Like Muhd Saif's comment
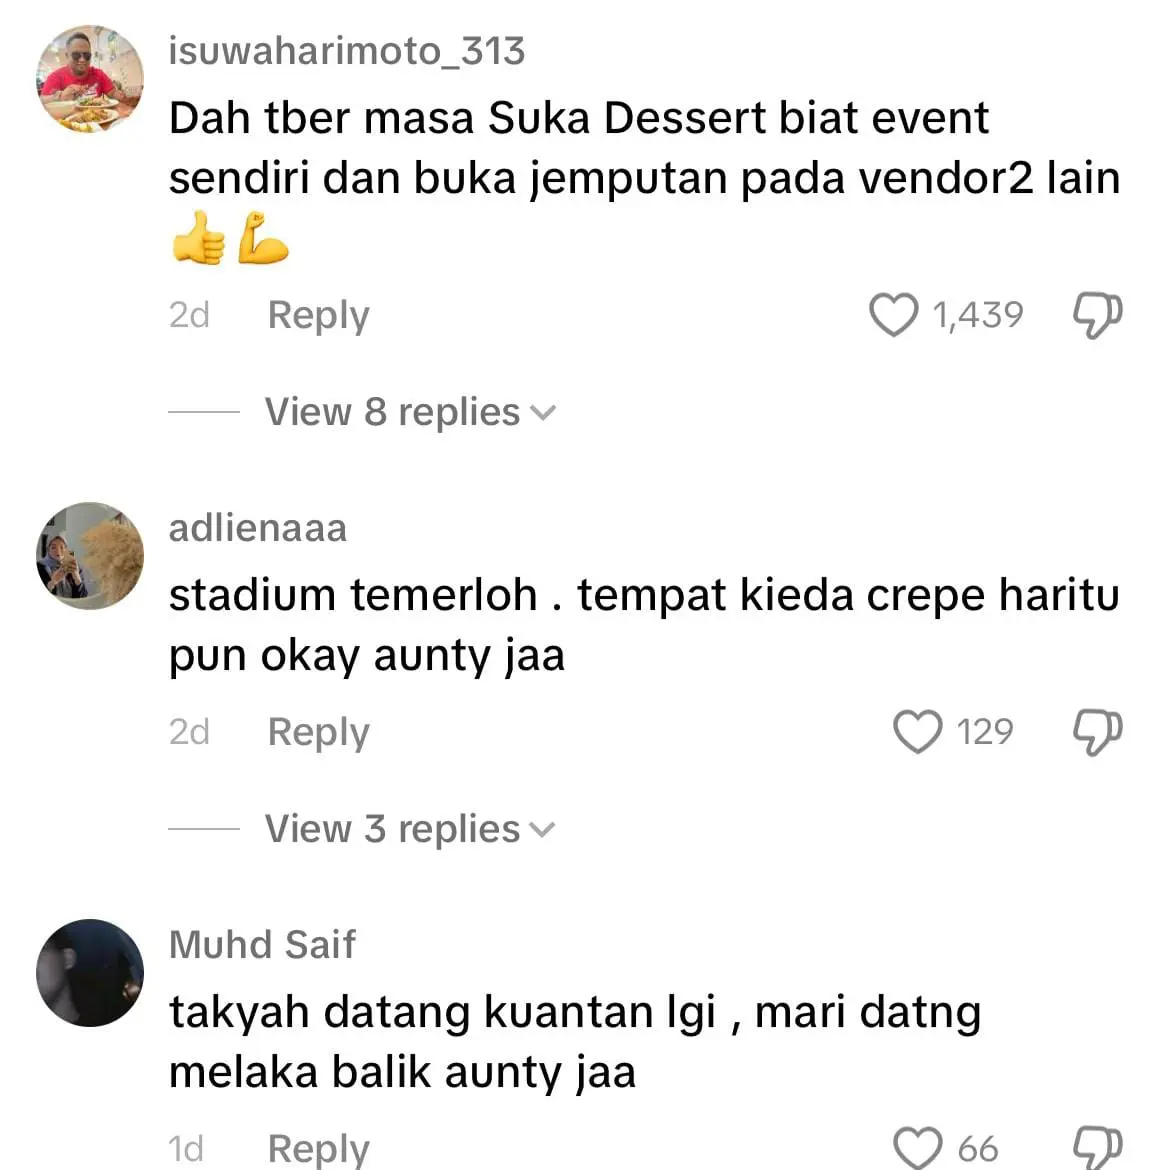Image resolution: width=1170 pixels, height=1170 pixels. [x=917, y=1148]
